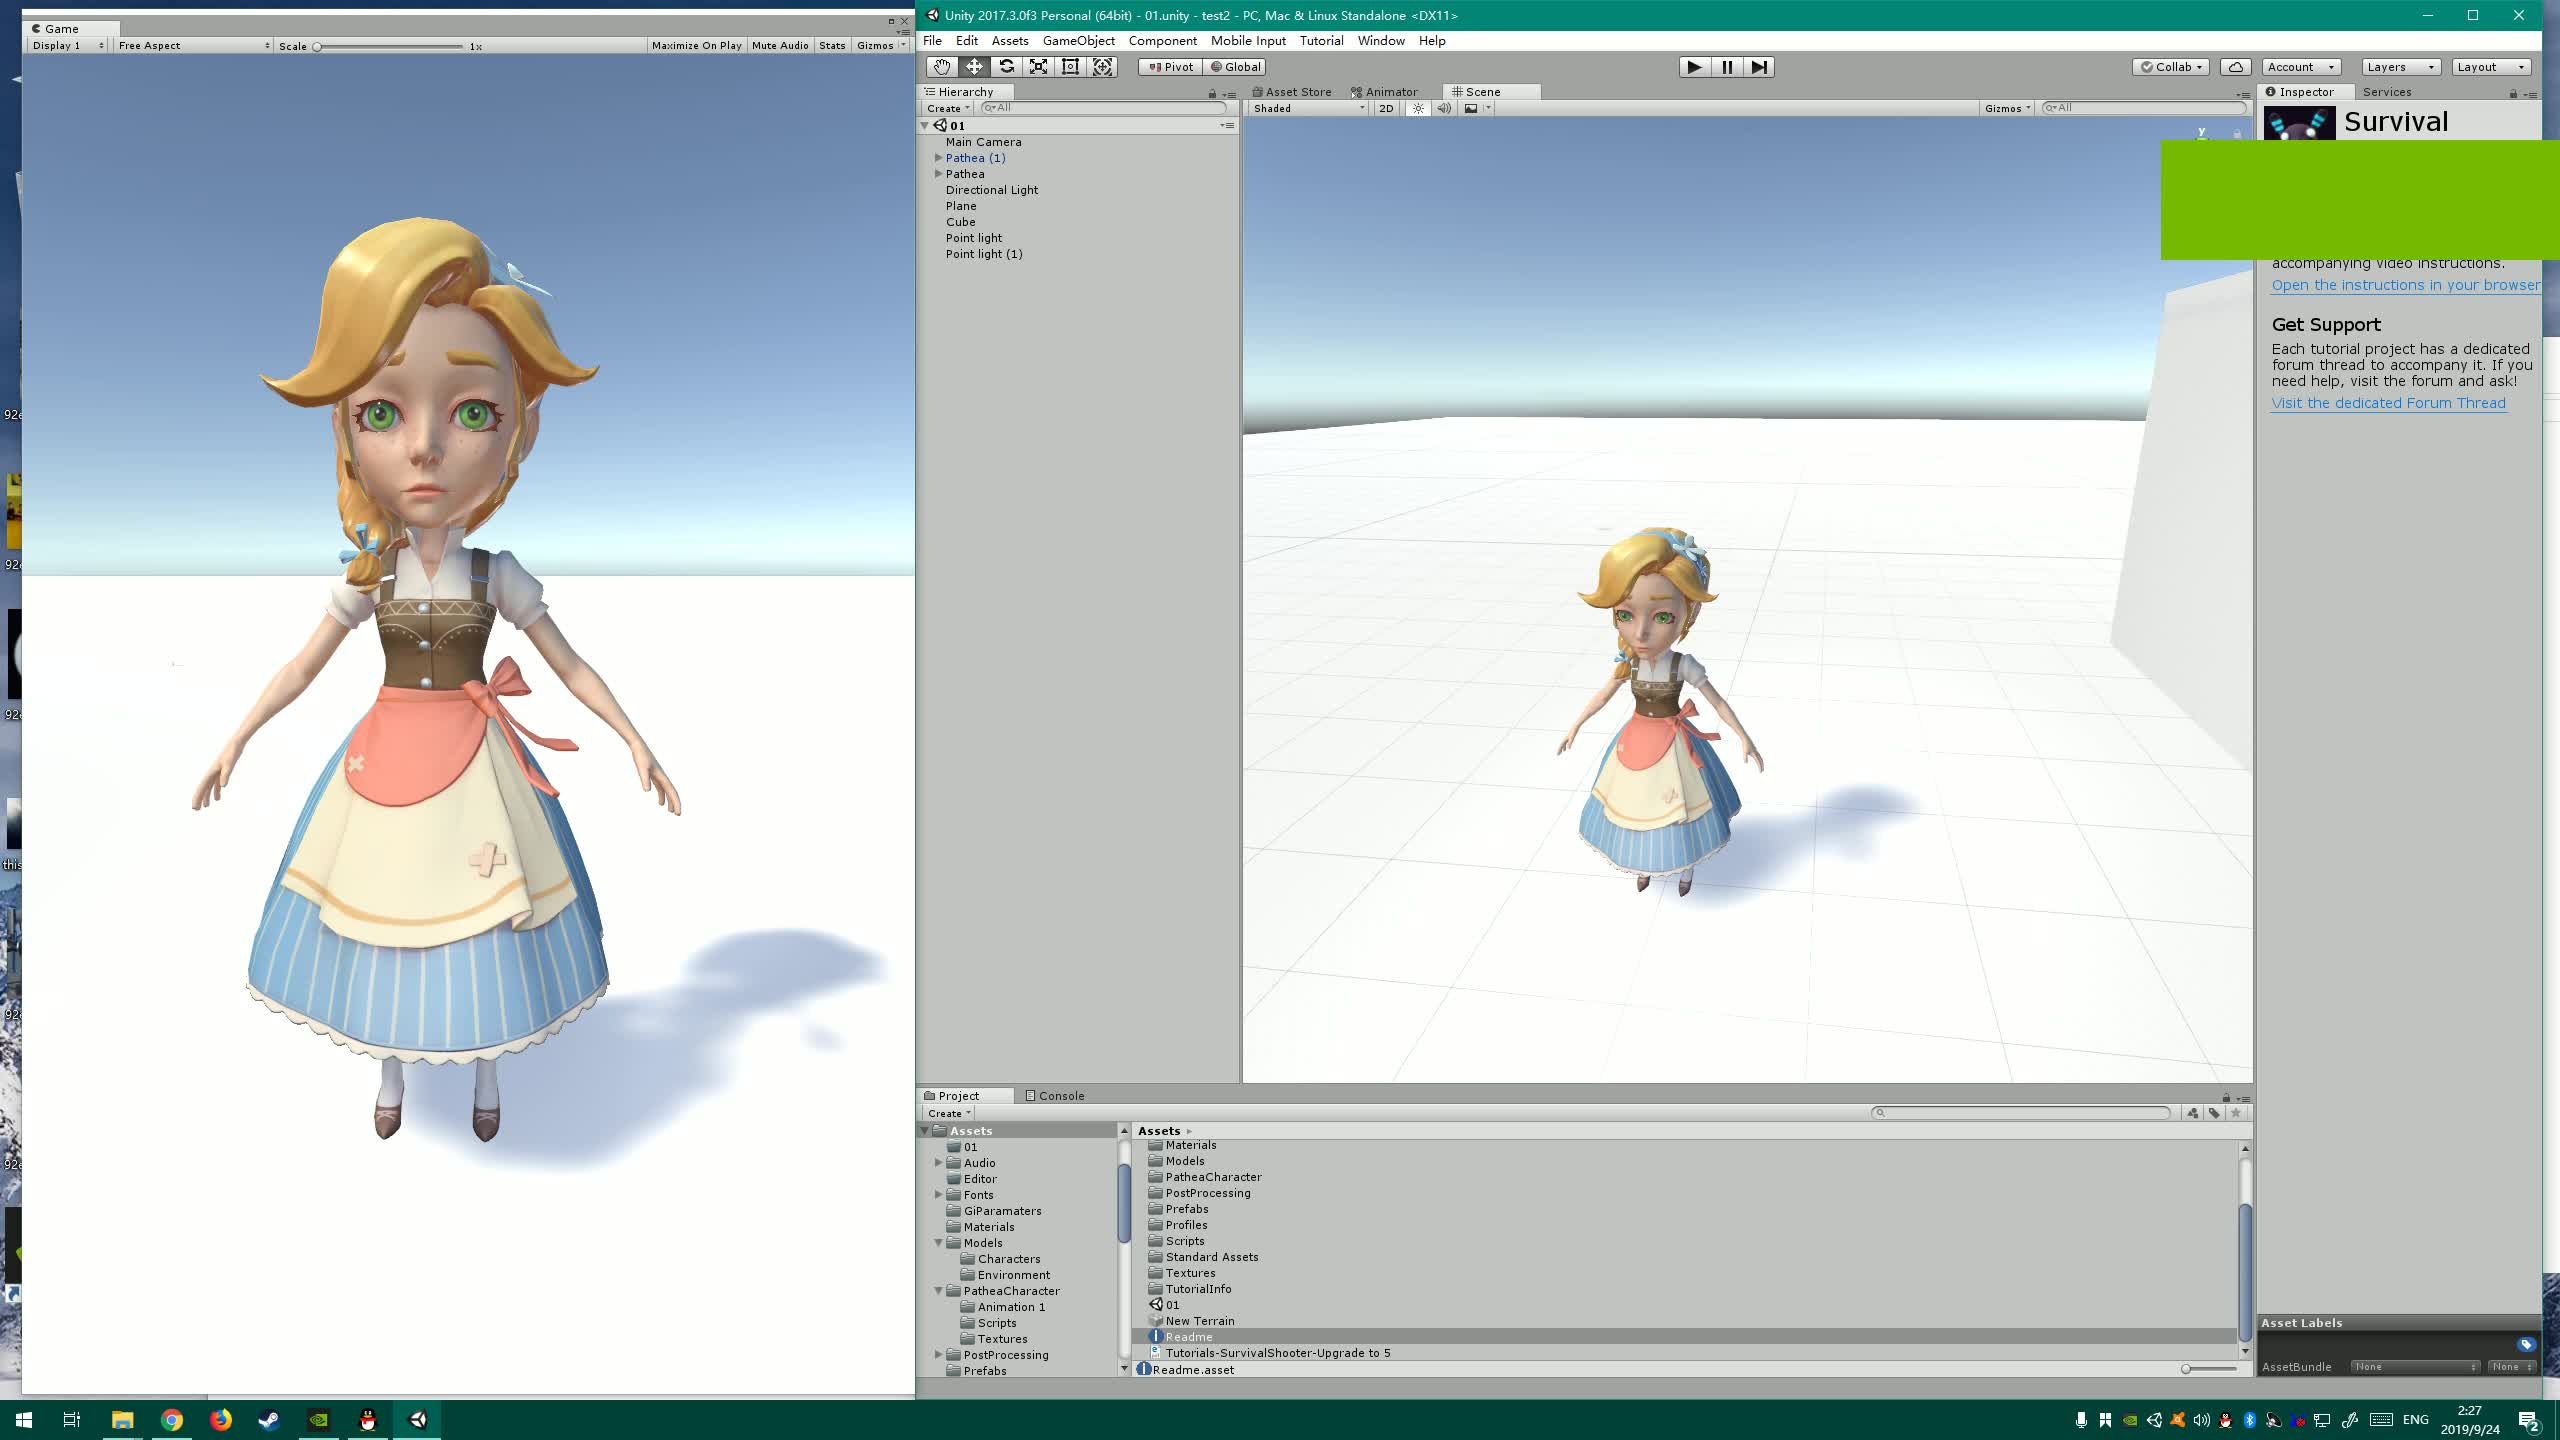Toggle scene lighting sun icon
Viewport: 2560px width, 1440px height.
(x=1418, y=108)
